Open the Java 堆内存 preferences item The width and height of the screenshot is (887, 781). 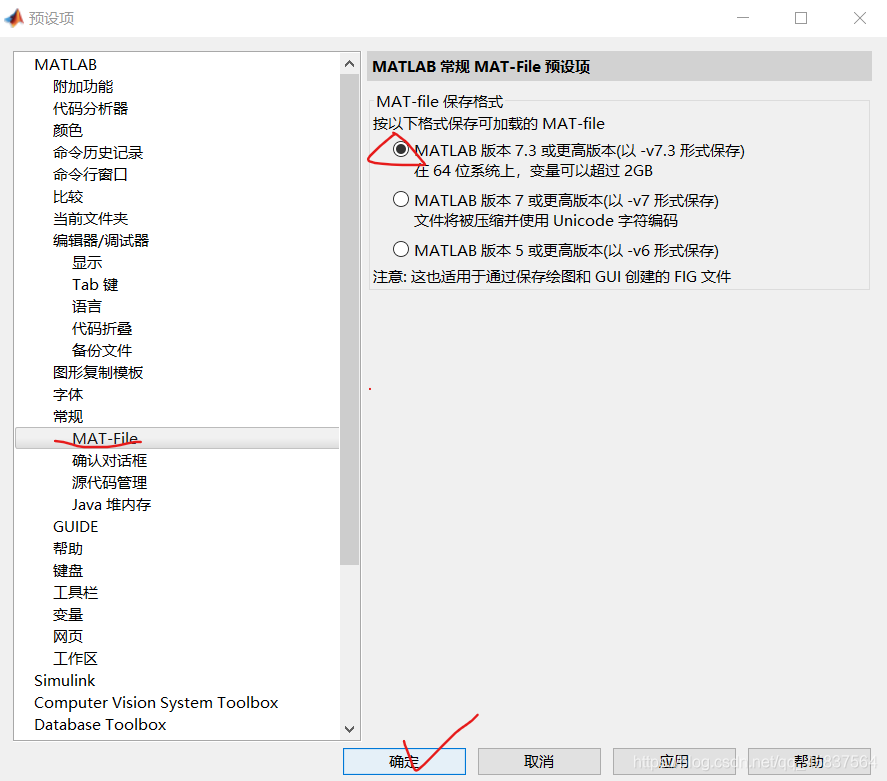click(111, 505)
